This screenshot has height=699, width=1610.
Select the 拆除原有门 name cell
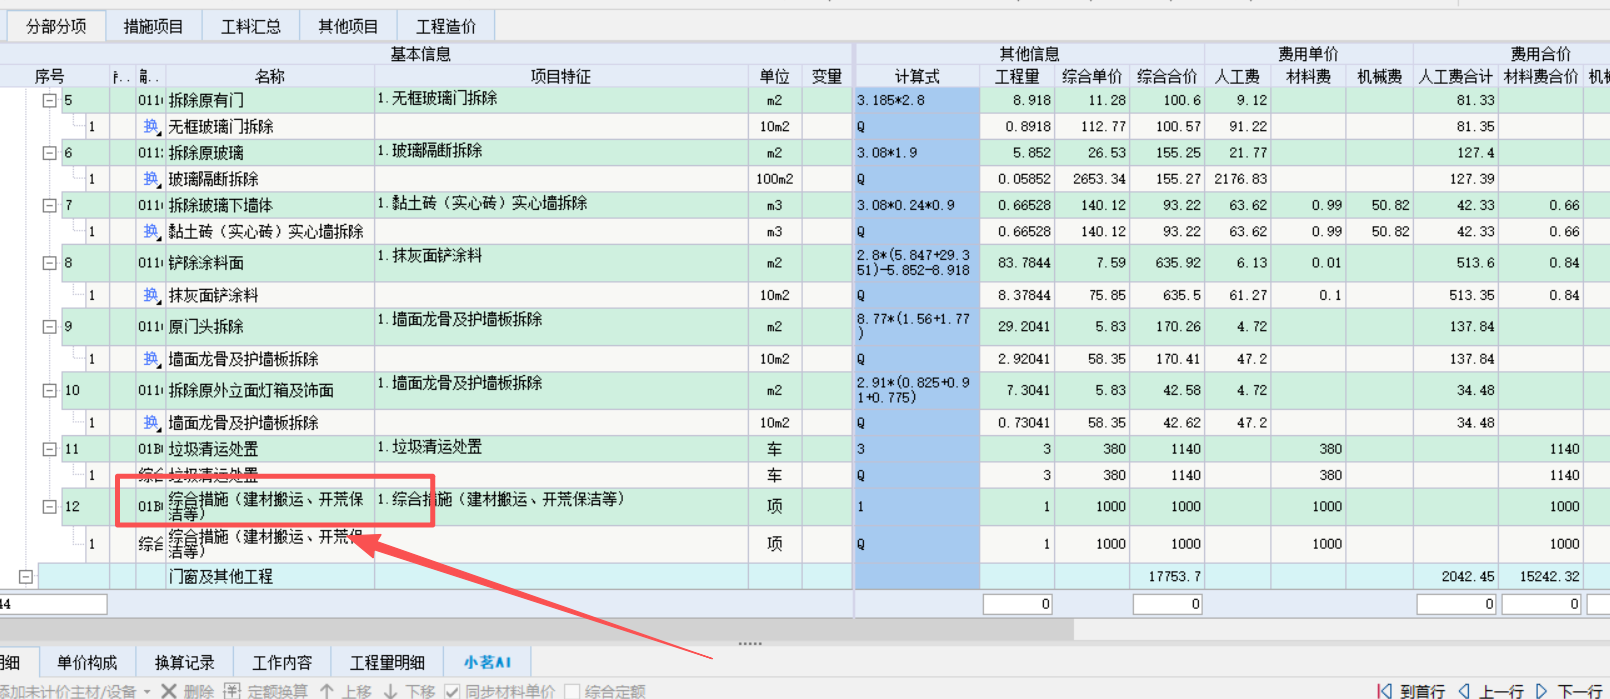[270, 100]
